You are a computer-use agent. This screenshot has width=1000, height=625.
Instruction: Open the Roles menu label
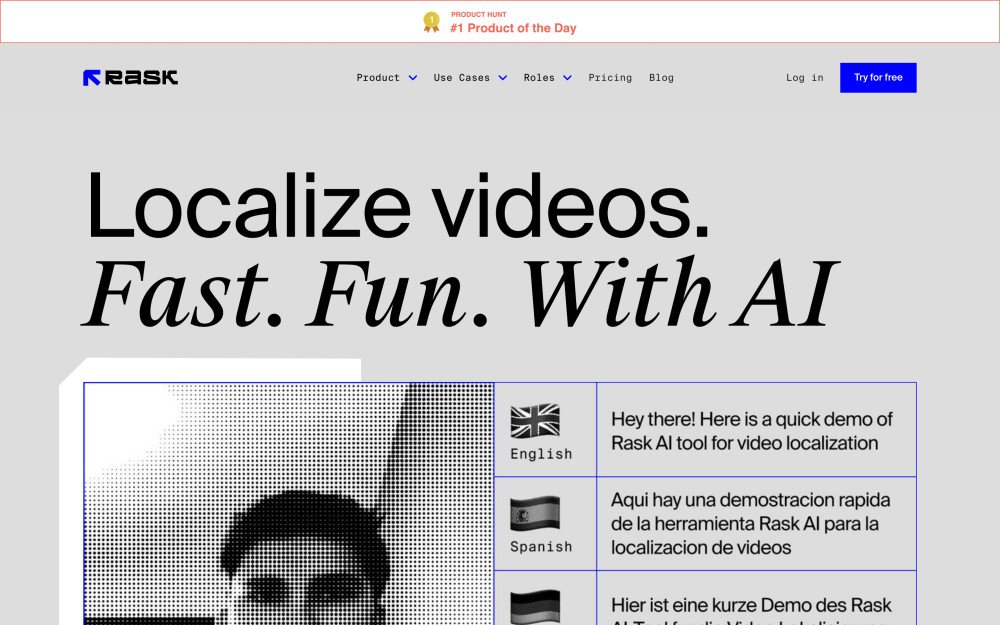(x=539, y=78)
